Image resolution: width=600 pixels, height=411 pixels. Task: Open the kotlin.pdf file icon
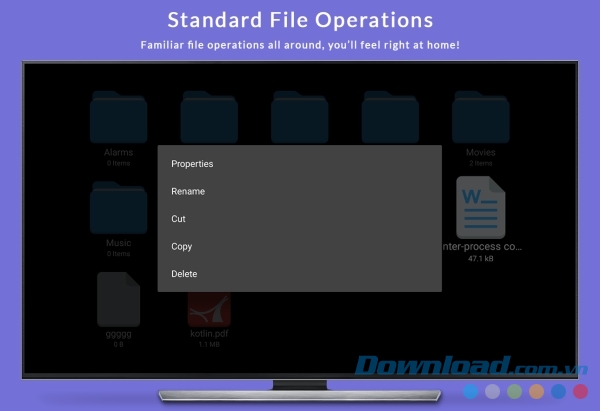[209, 309]
